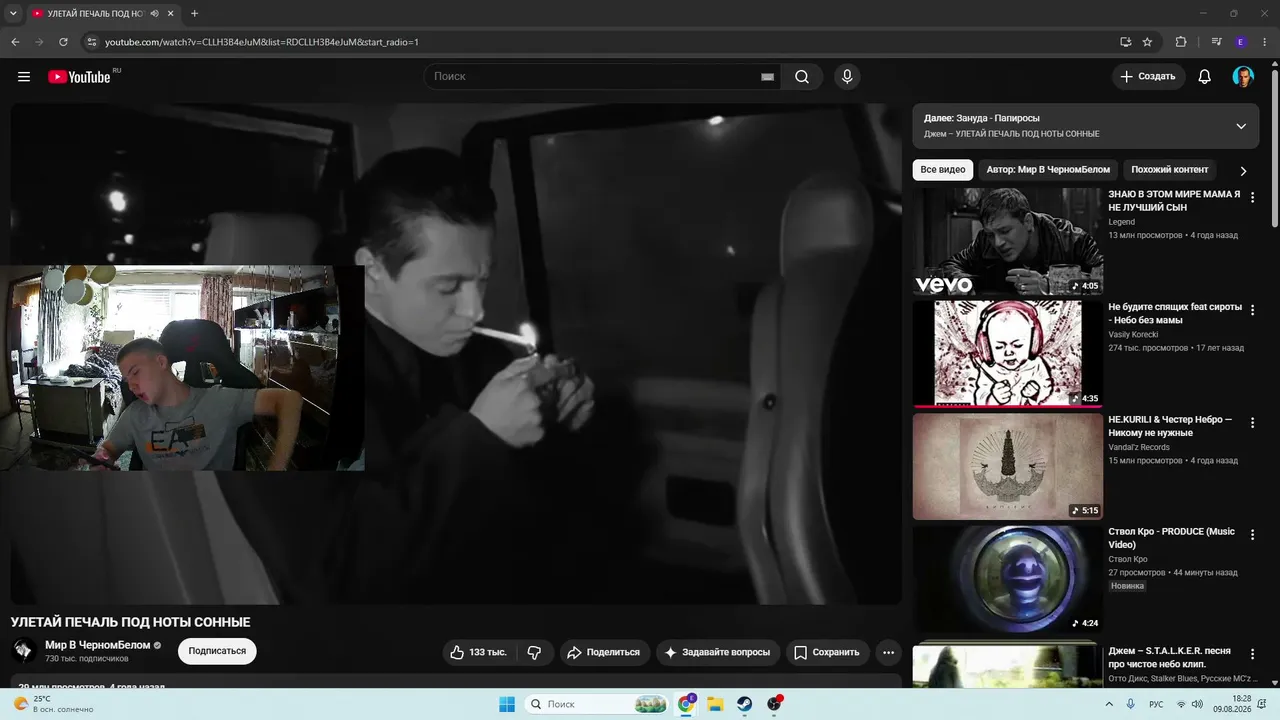This screenshot has height=720, width=1280.
Task: Open options for HE.KURILI & Честер Небро video
Action: coord(1252,423)
